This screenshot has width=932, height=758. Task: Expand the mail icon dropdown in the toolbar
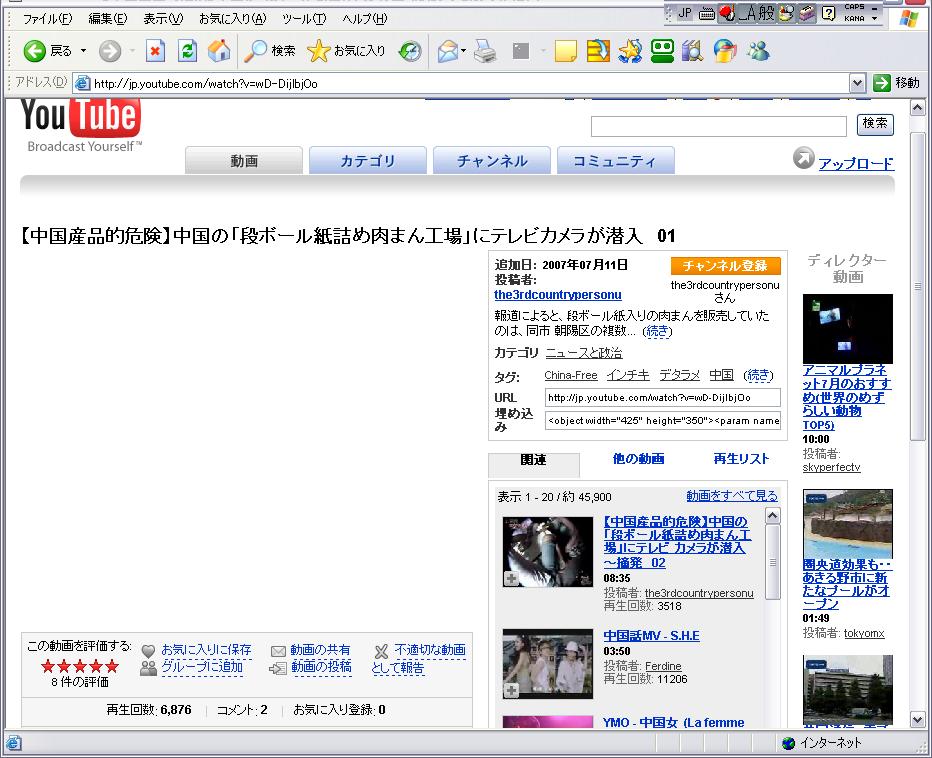pos(464,51)
